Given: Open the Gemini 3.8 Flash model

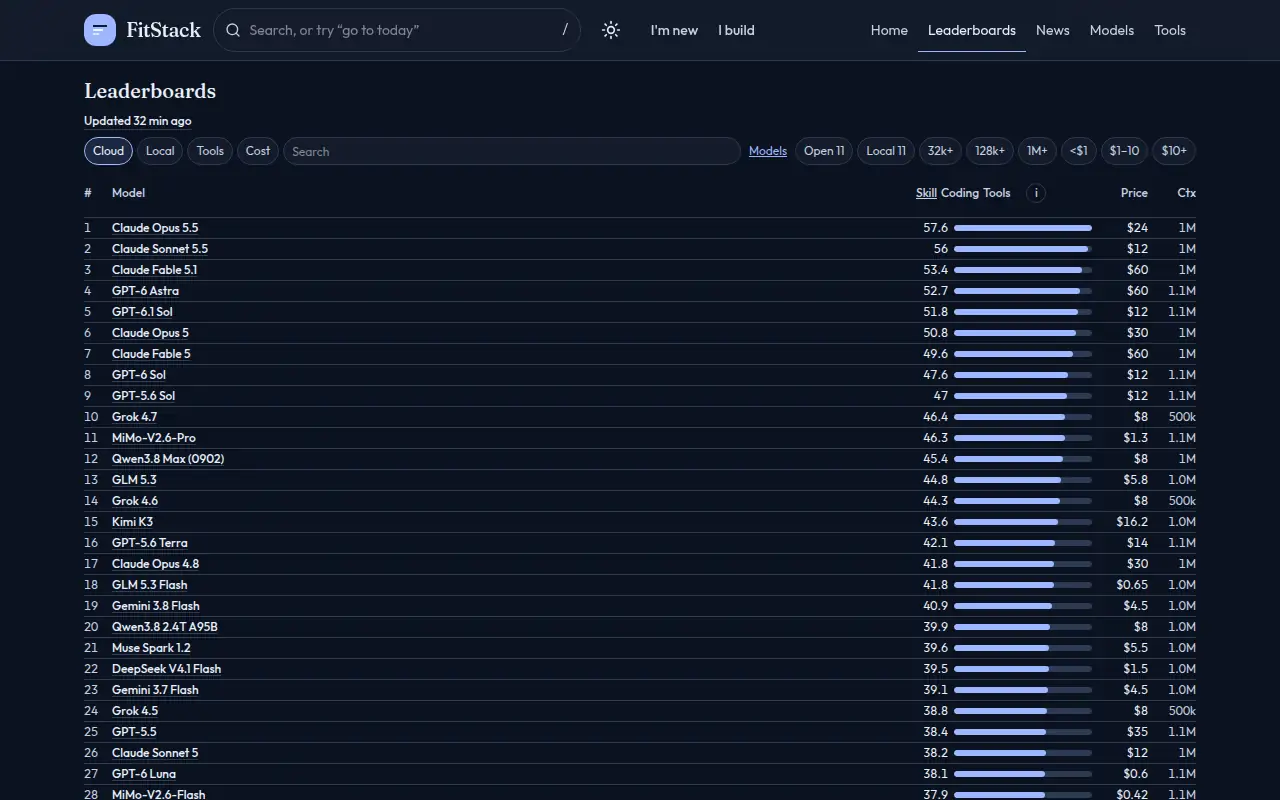Looking at the screenshot, I should click(156, 606).
